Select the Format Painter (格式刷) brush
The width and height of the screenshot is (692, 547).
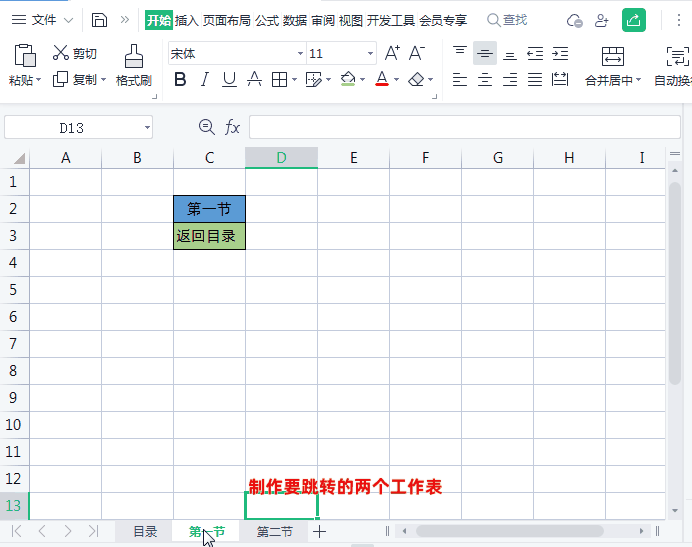coord(134,56)
